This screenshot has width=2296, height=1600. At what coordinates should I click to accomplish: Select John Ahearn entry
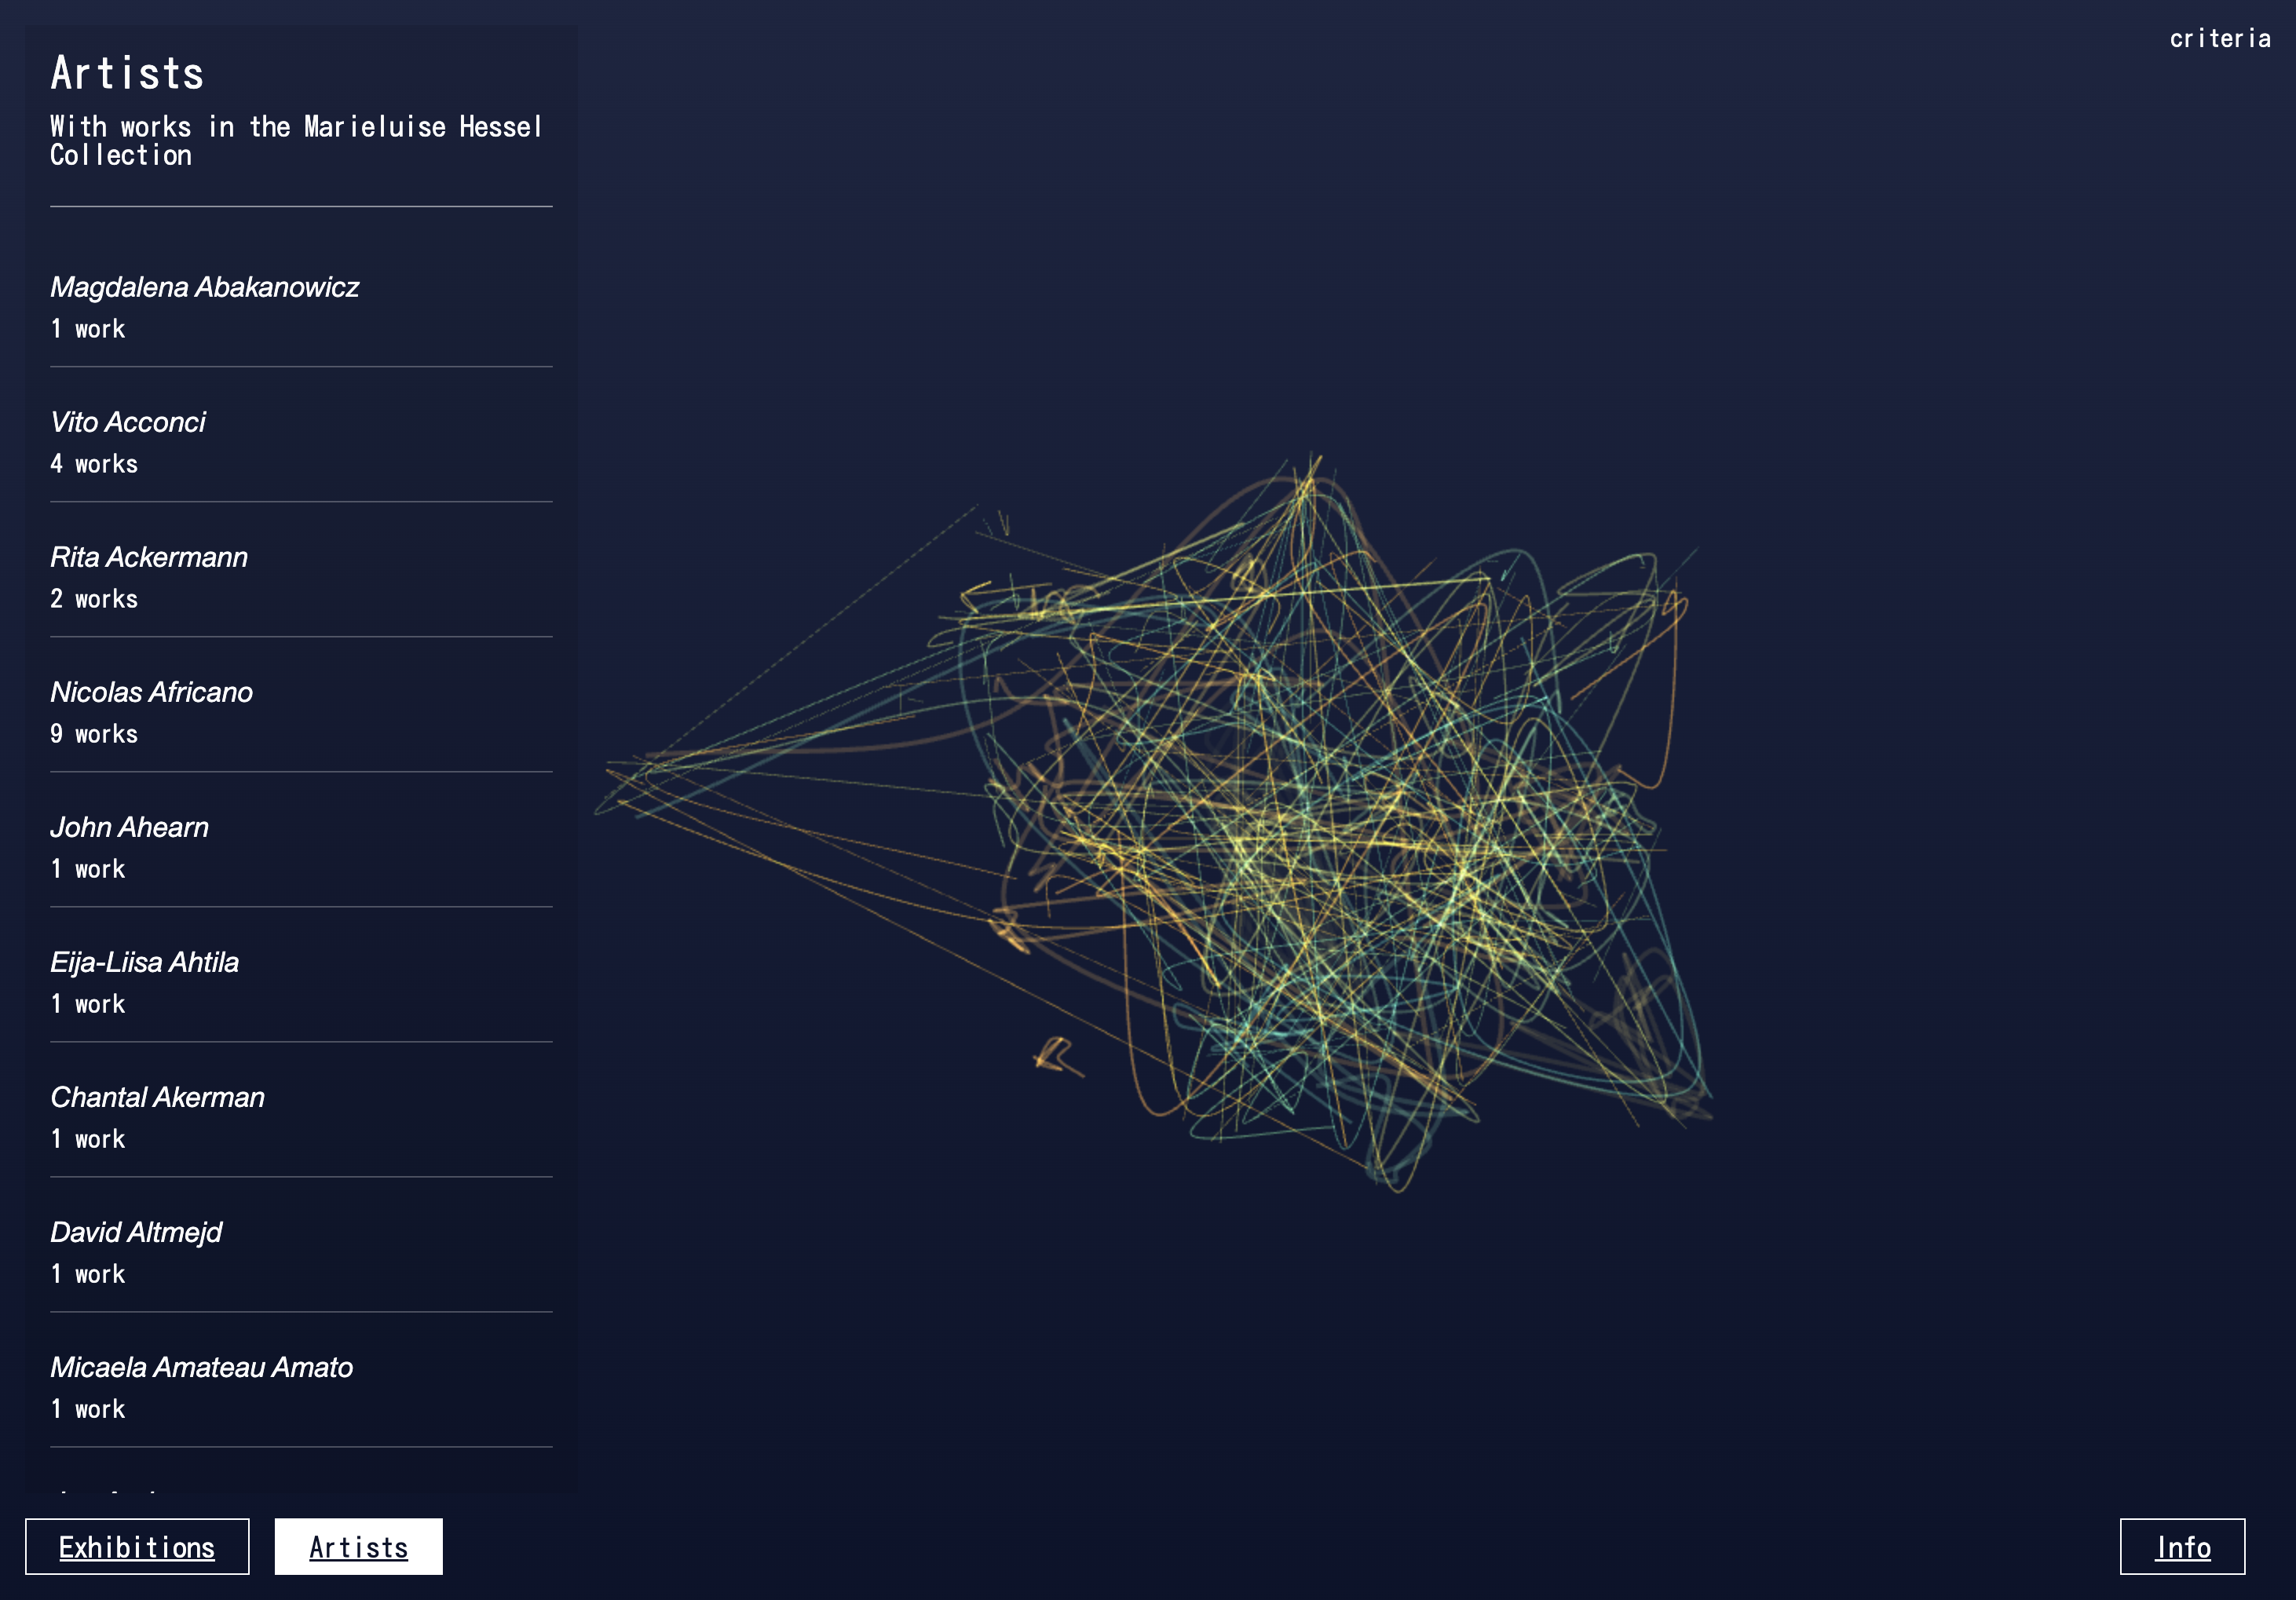129,828
